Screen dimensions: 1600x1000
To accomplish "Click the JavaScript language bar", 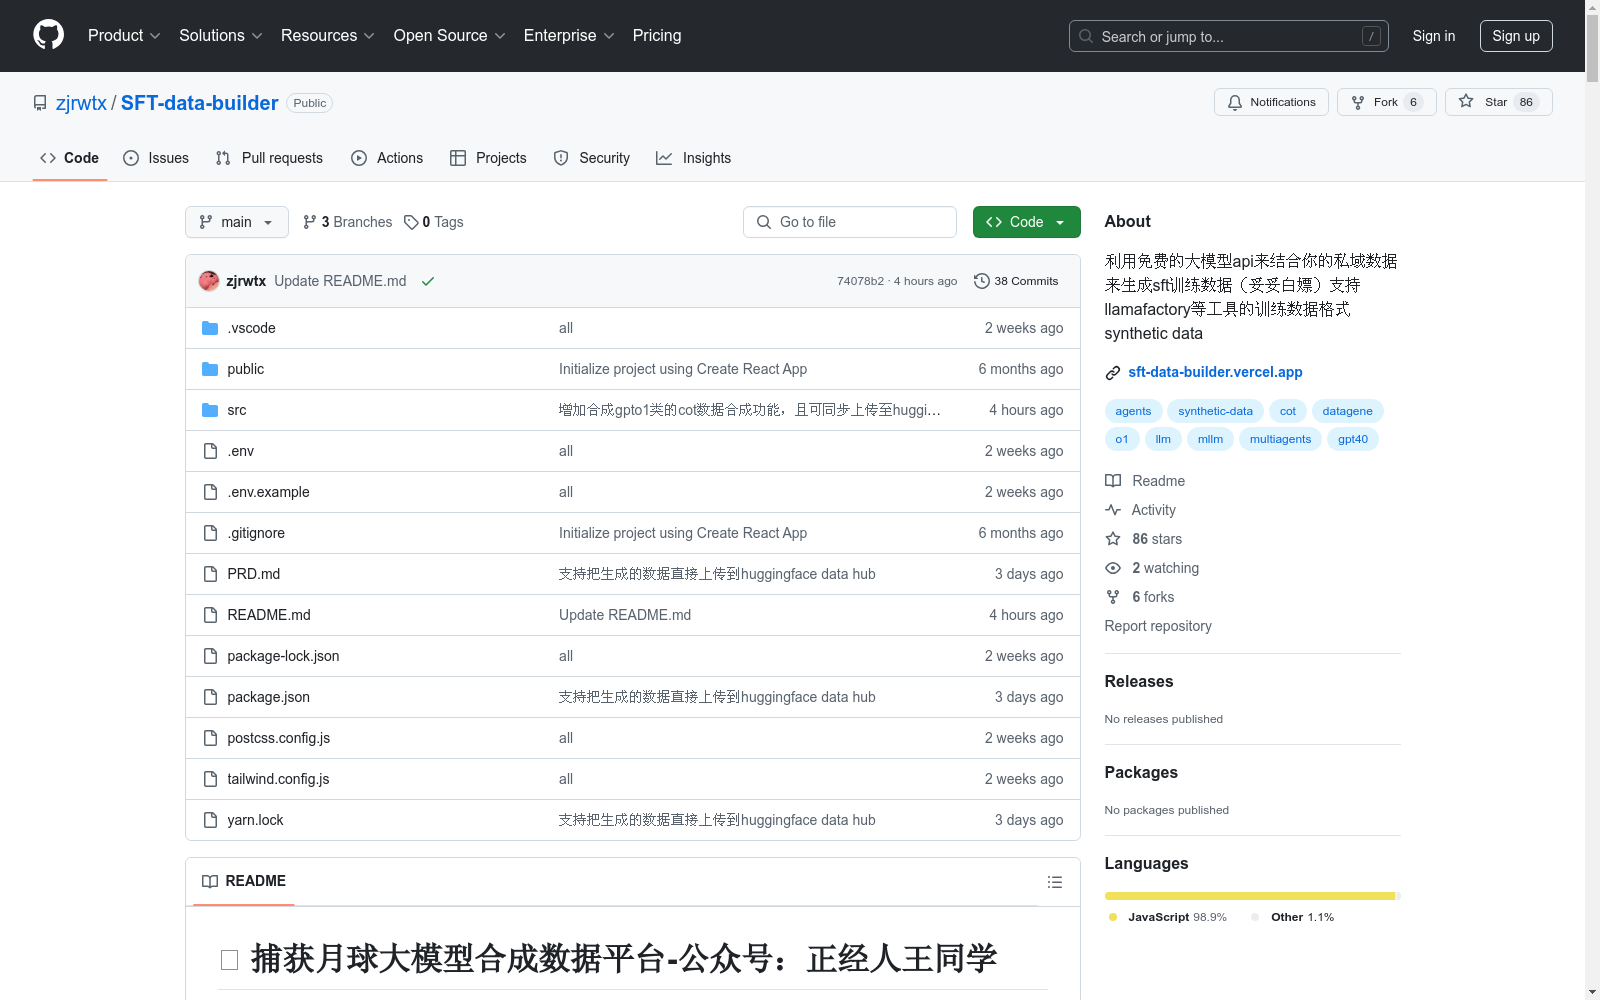I will [x=1249, y=896].
